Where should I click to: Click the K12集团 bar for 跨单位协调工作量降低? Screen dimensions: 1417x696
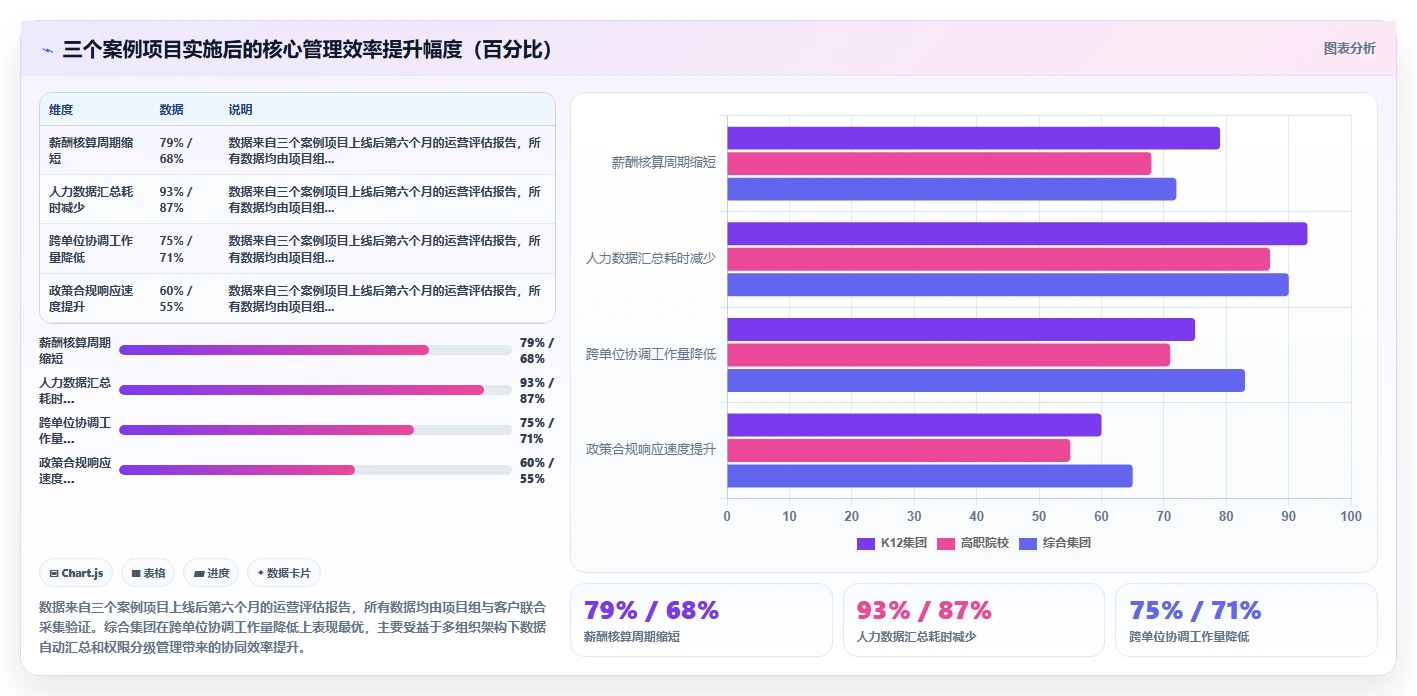(x=961, y=329)
